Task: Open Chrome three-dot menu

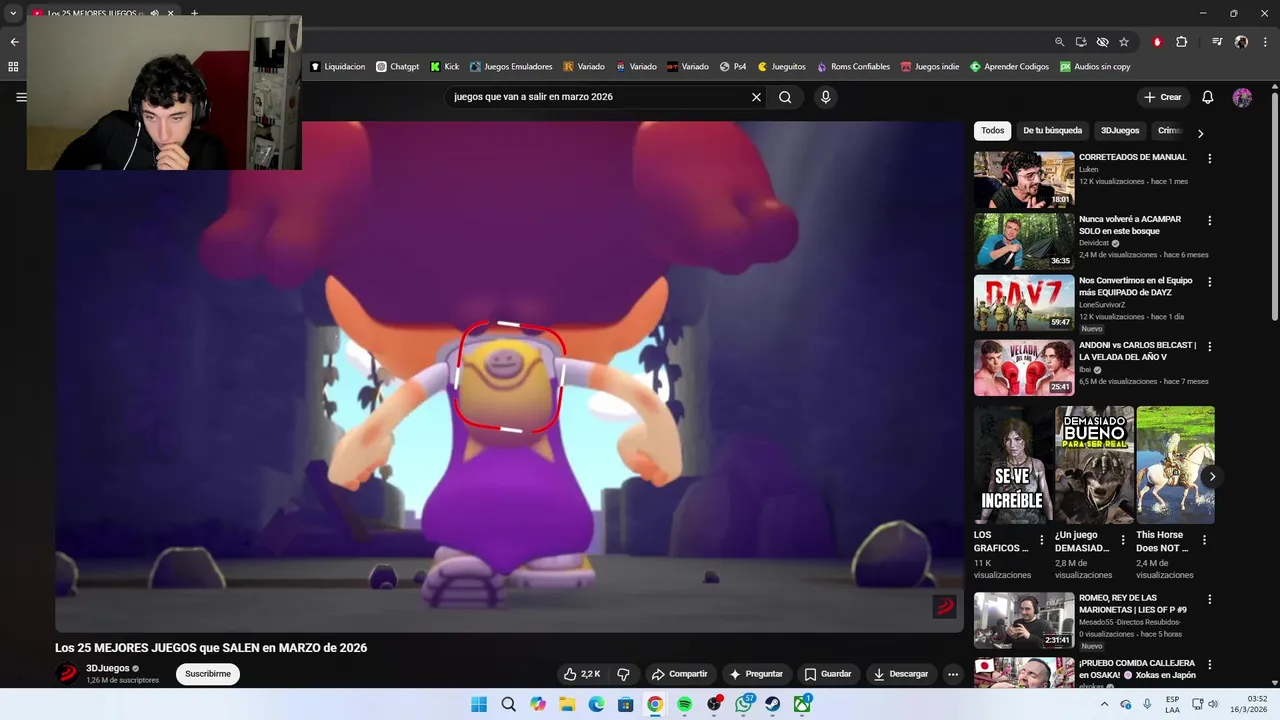Action: 1264,42
